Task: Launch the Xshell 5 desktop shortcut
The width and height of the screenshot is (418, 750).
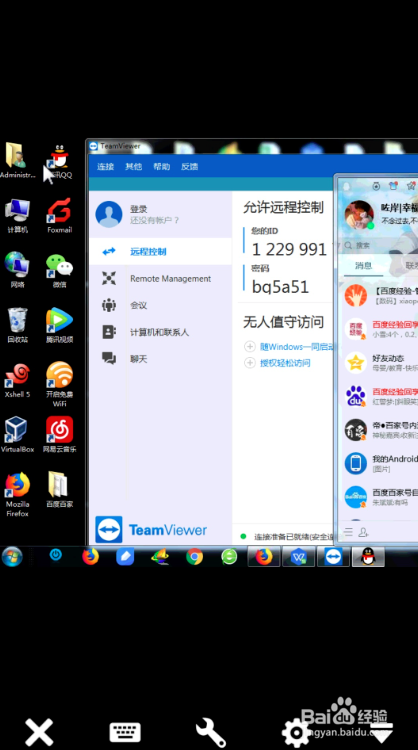Action: (17, 380)
